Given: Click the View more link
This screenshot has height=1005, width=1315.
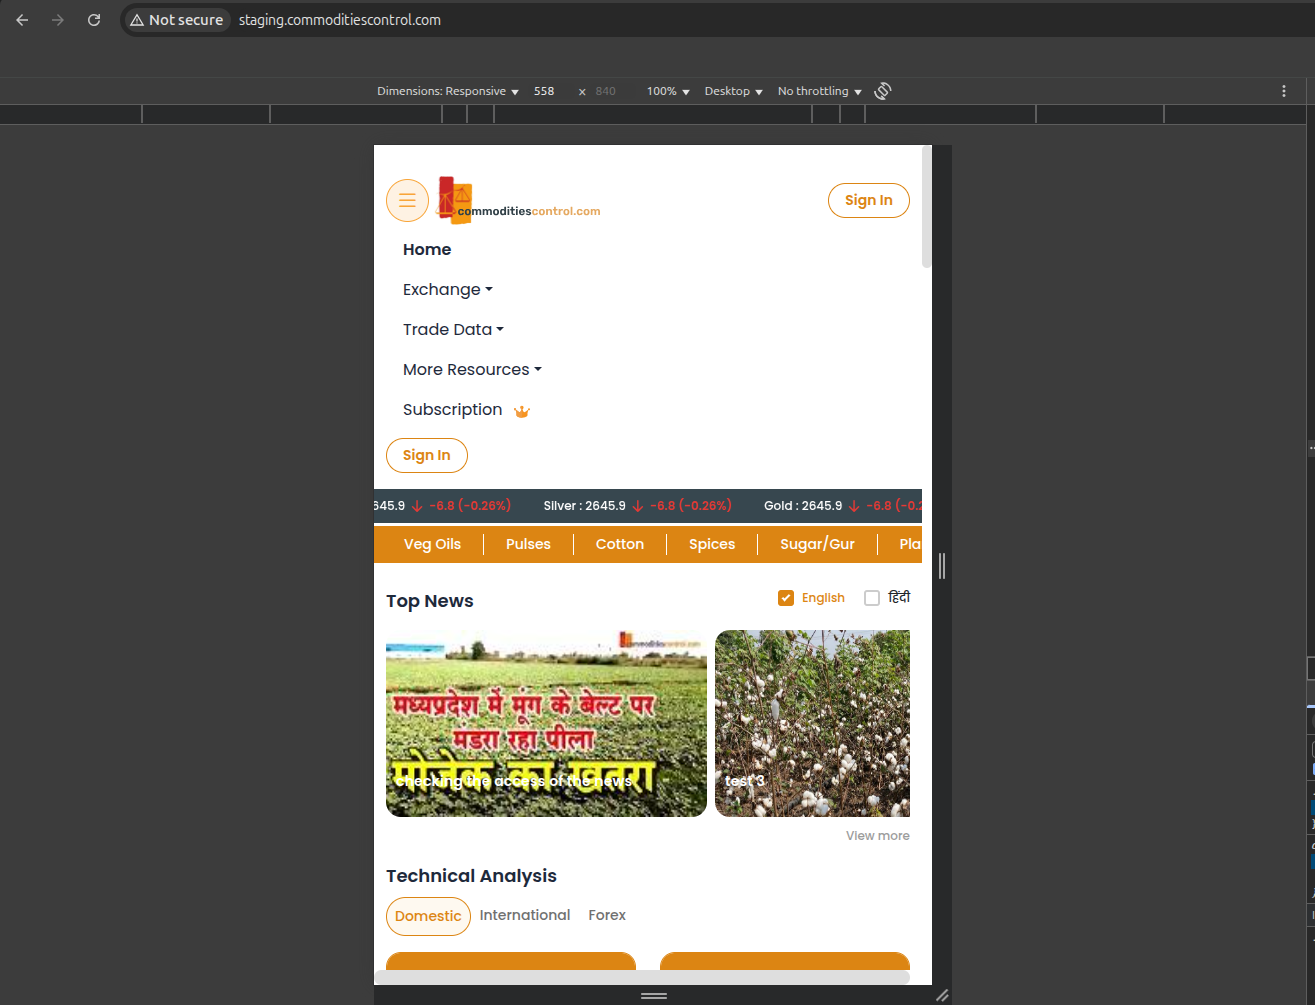Looking at the screenshot, I should click(x=877, y=836).
